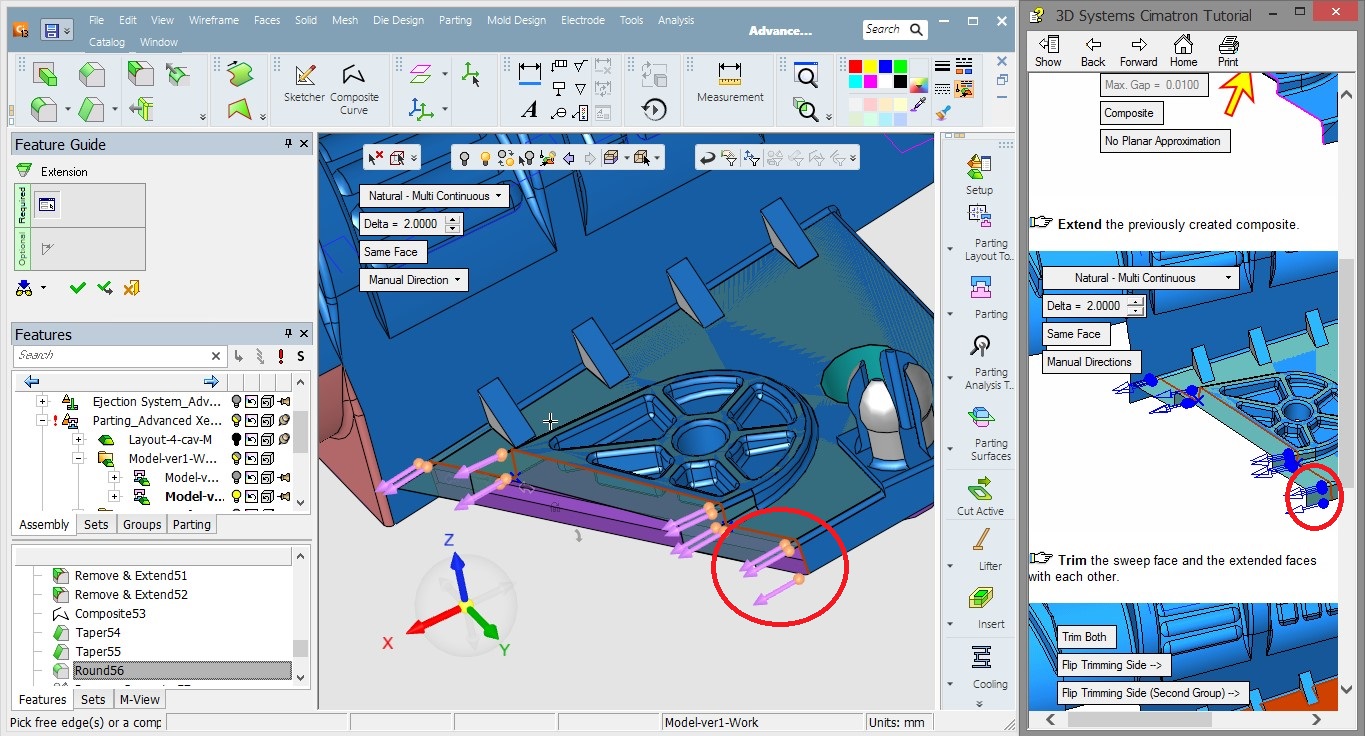Click the Cancel feature icon
Image resolution: width=1365 pixels, height=736 pixels.
[131, 288]
